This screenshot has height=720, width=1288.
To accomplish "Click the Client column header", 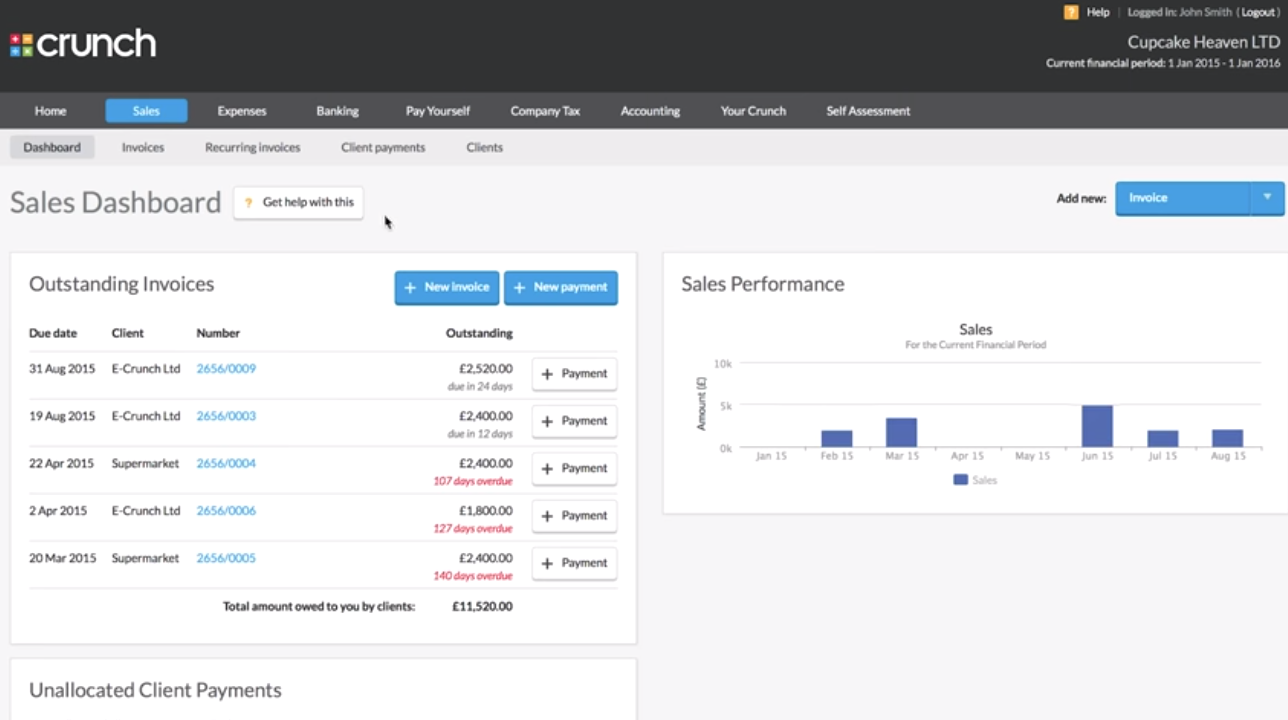I will pos(128,333).
